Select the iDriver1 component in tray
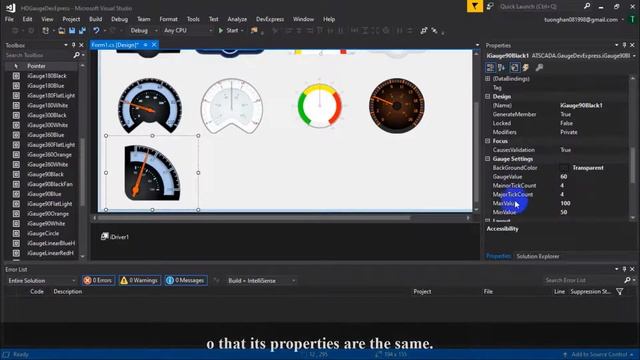Screen dimensions: 640x360 click(x=115, y=237)
